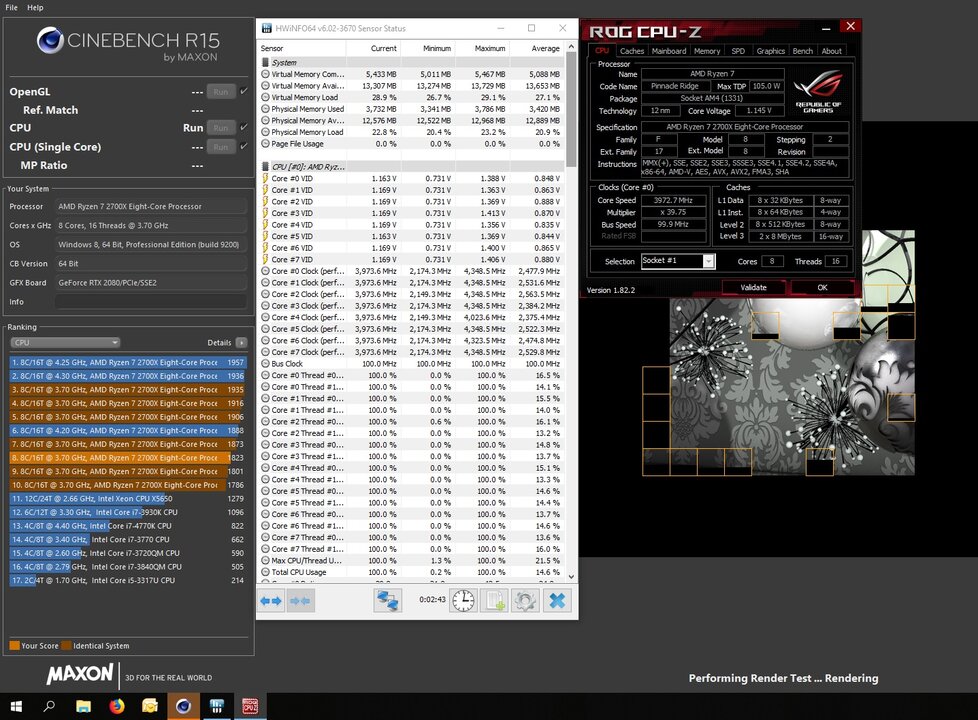This screenshot has height=720, width=978.
Task: Click the Maximum column header in HWiNFO
Action: point(482,48)
